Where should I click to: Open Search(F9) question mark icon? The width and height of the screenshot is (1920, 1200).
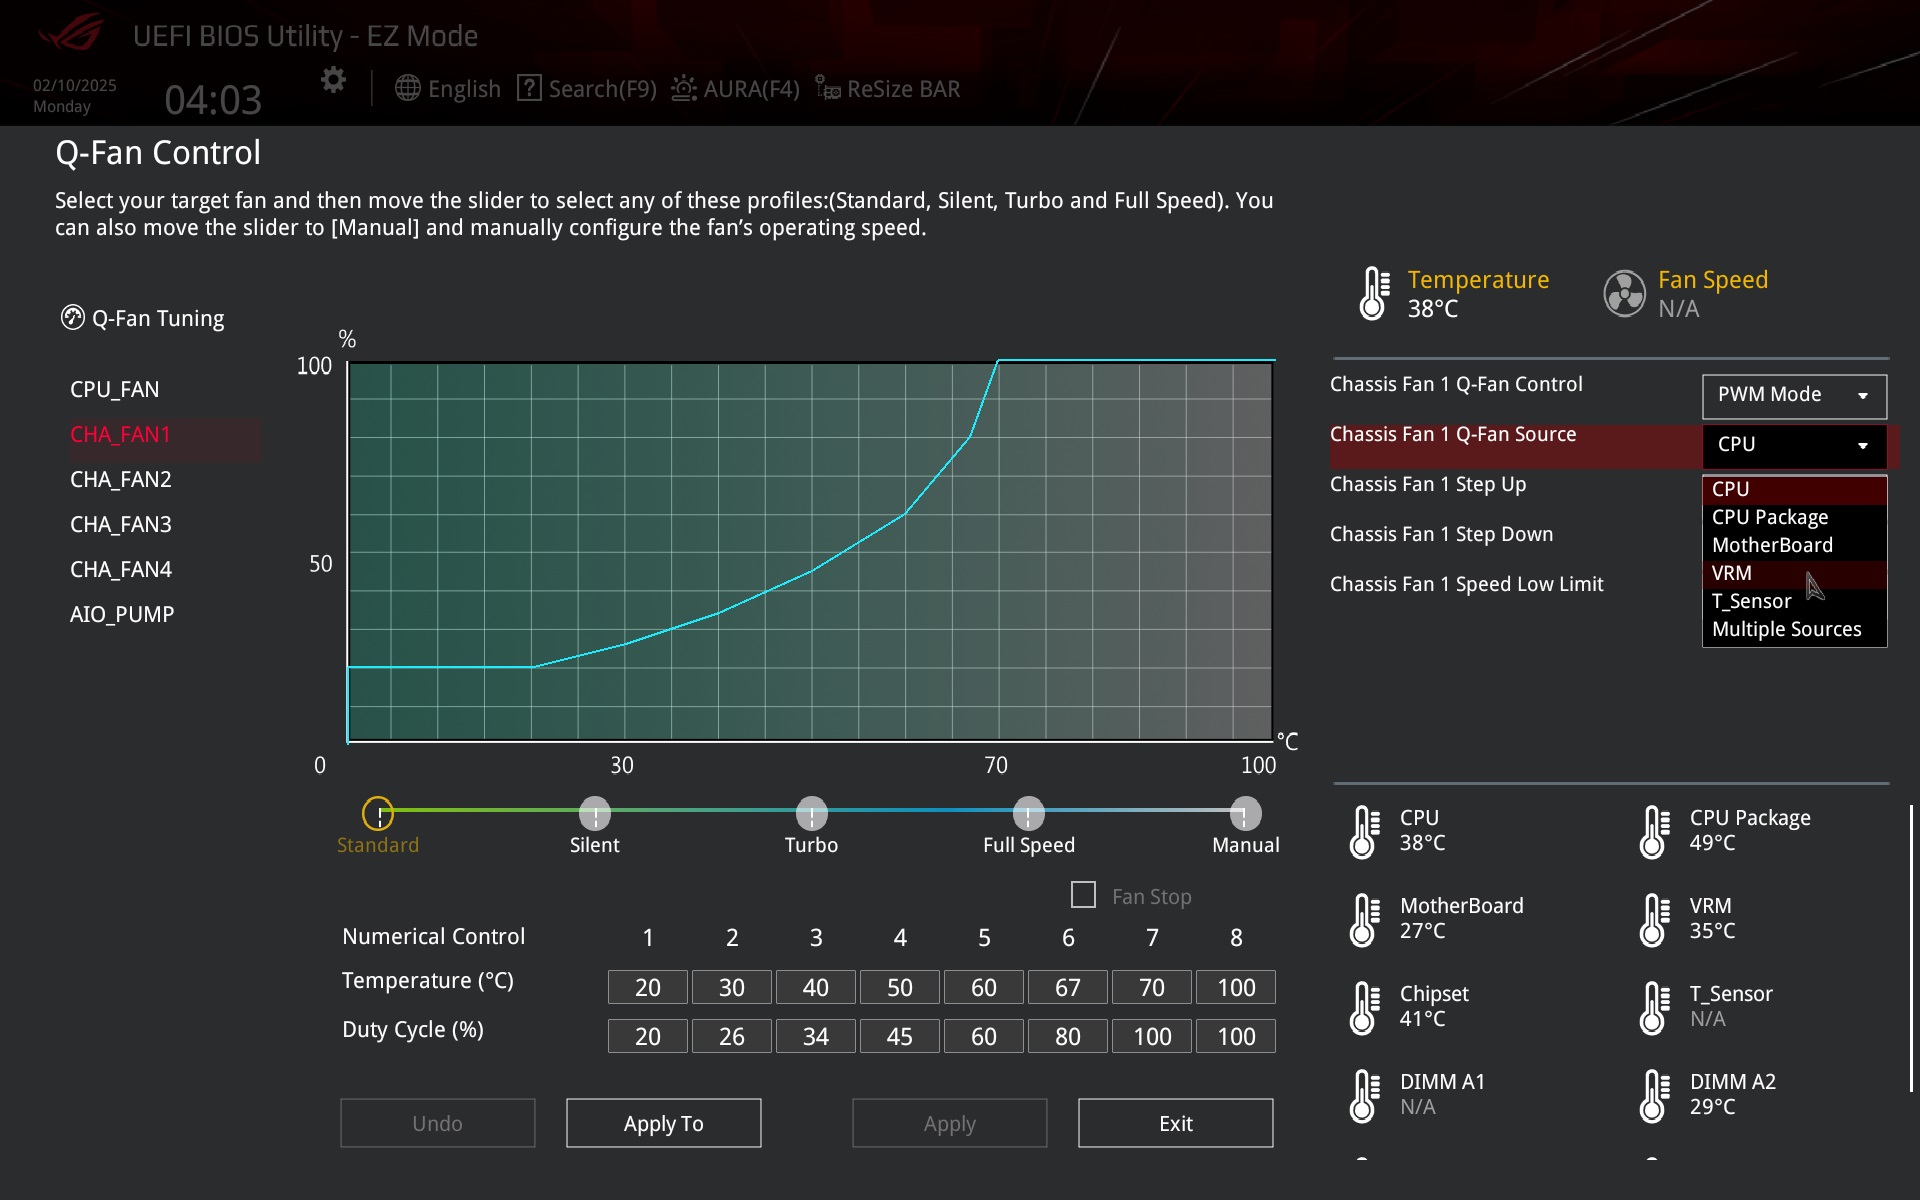529,88
